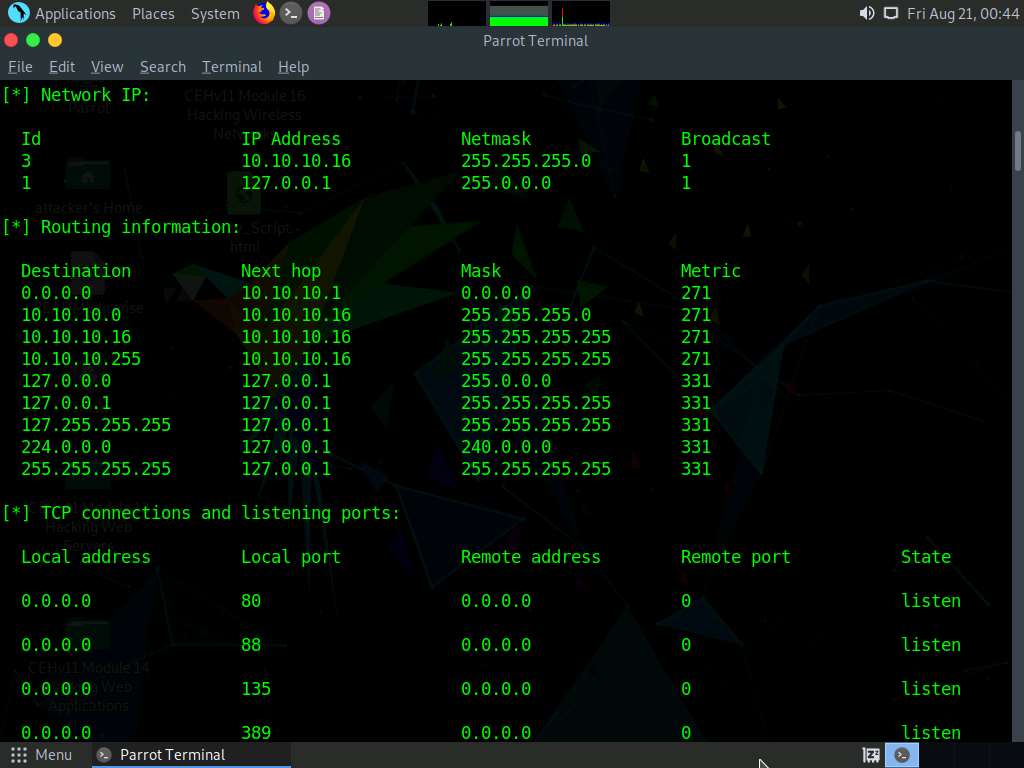The height and width of the screenshot is (768, 1024).
Task: Click the volume speaker icon
Action: (867, 14)
